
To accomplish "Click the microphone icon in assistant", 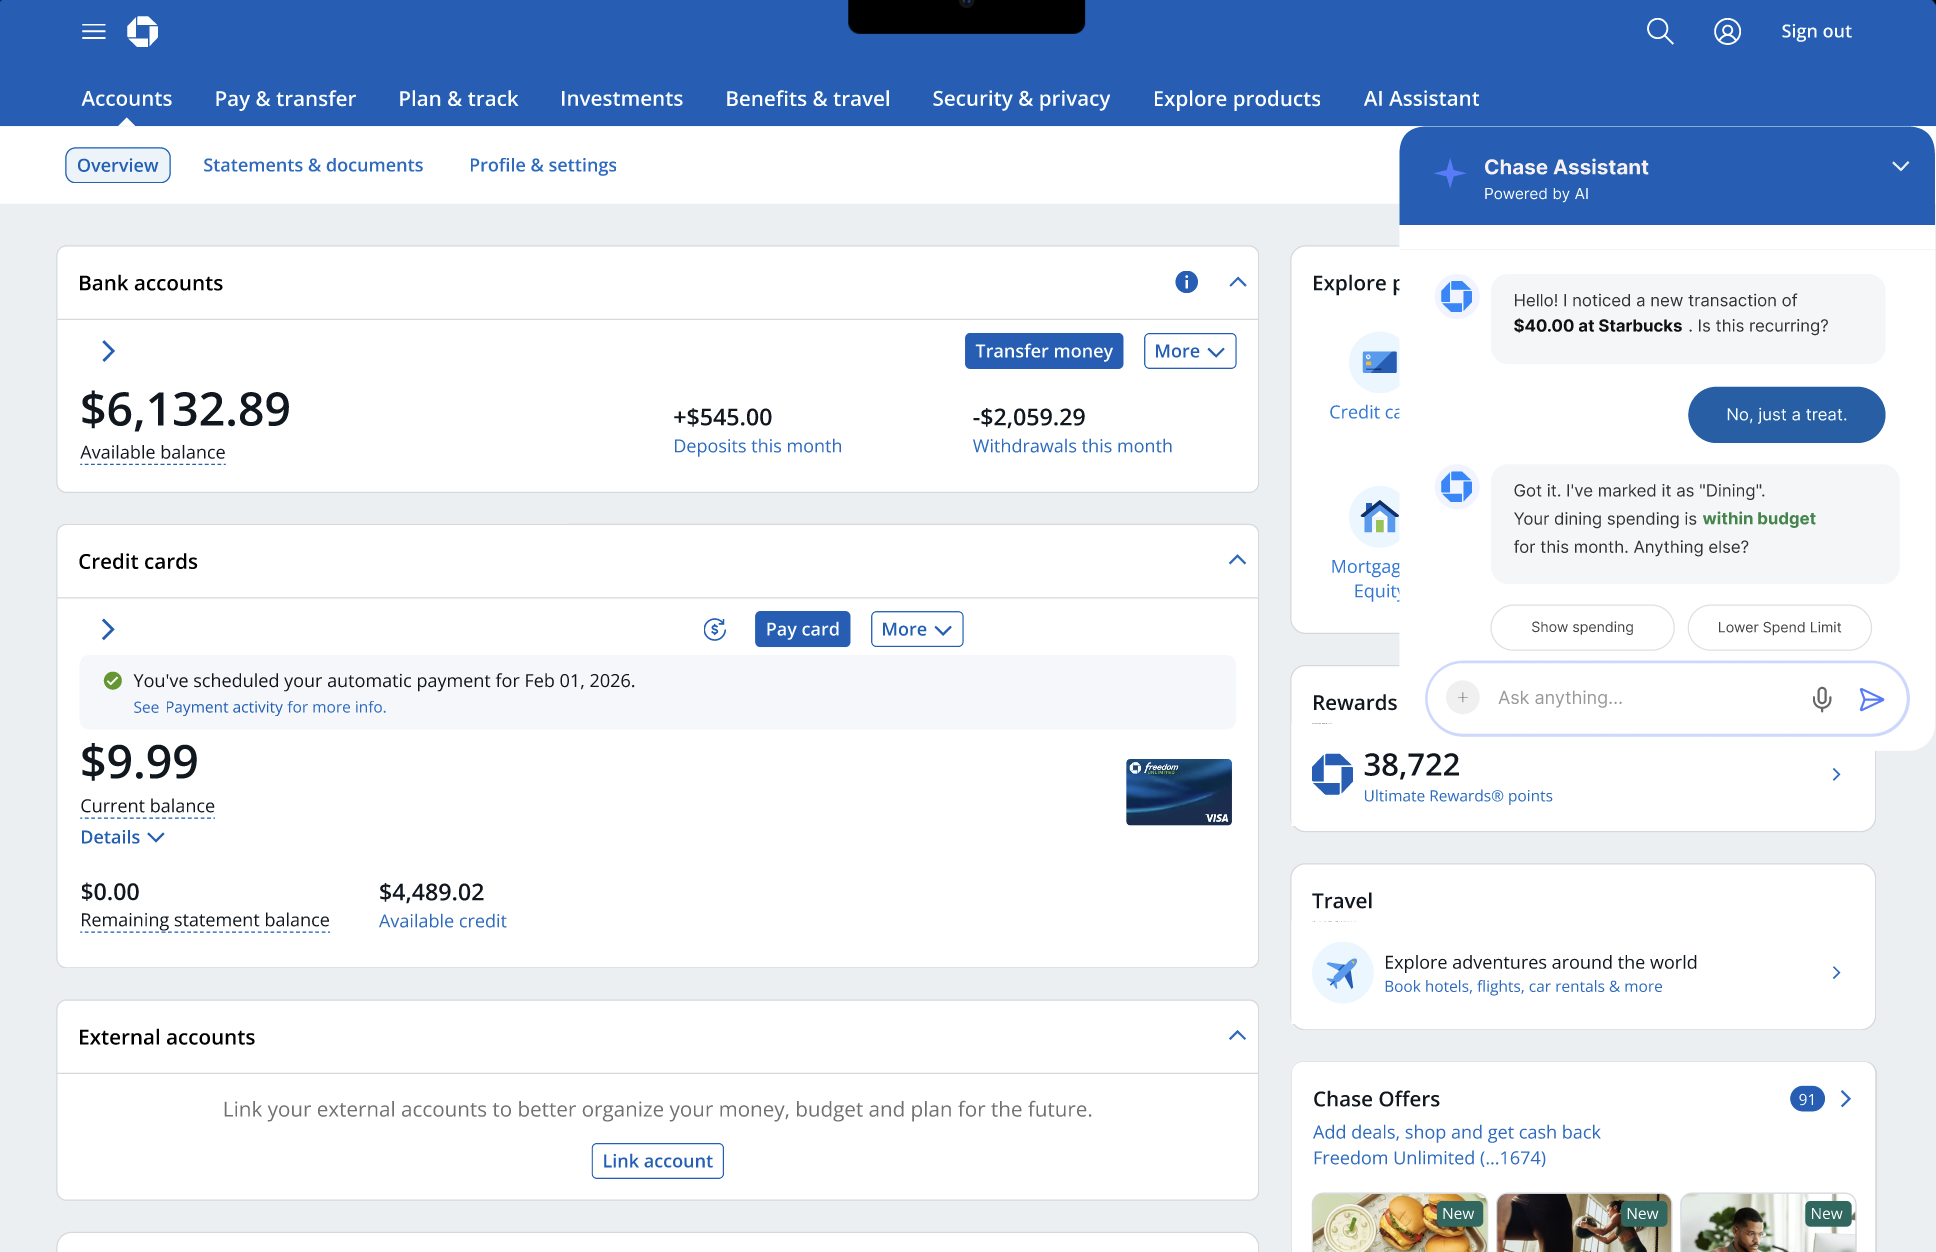I will point(1821,698).
